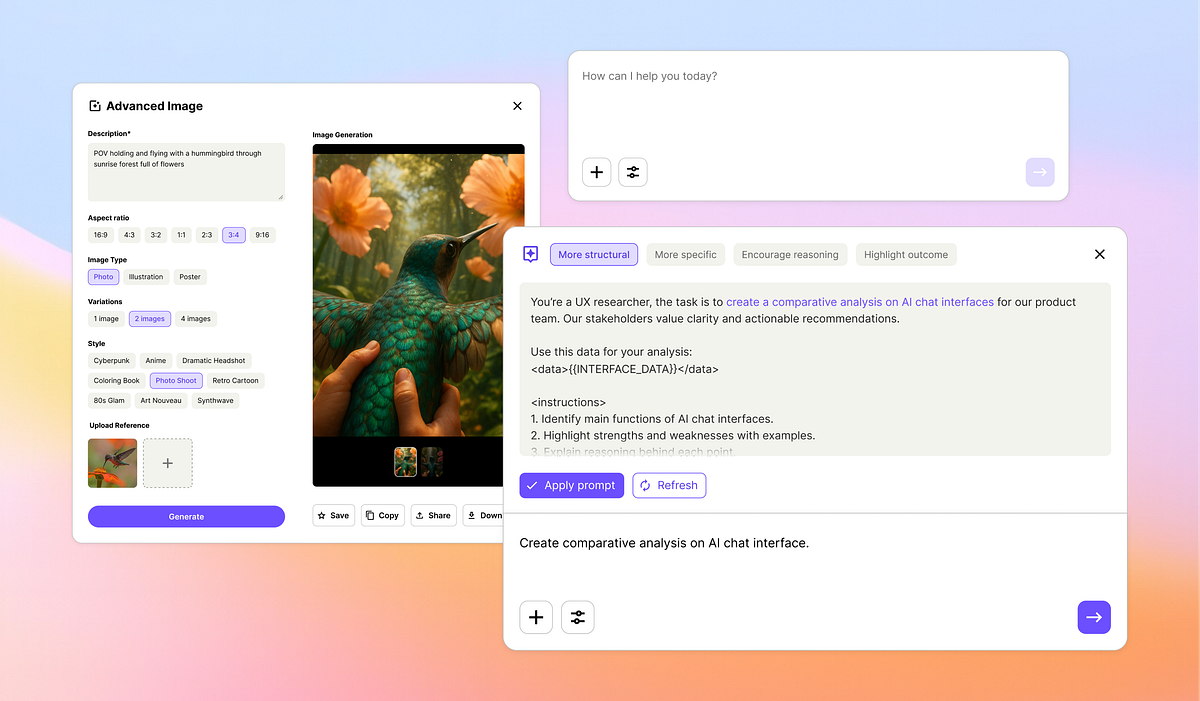Copy the generated image using Copy icon
1200x701 pixels.
[382, 515]
